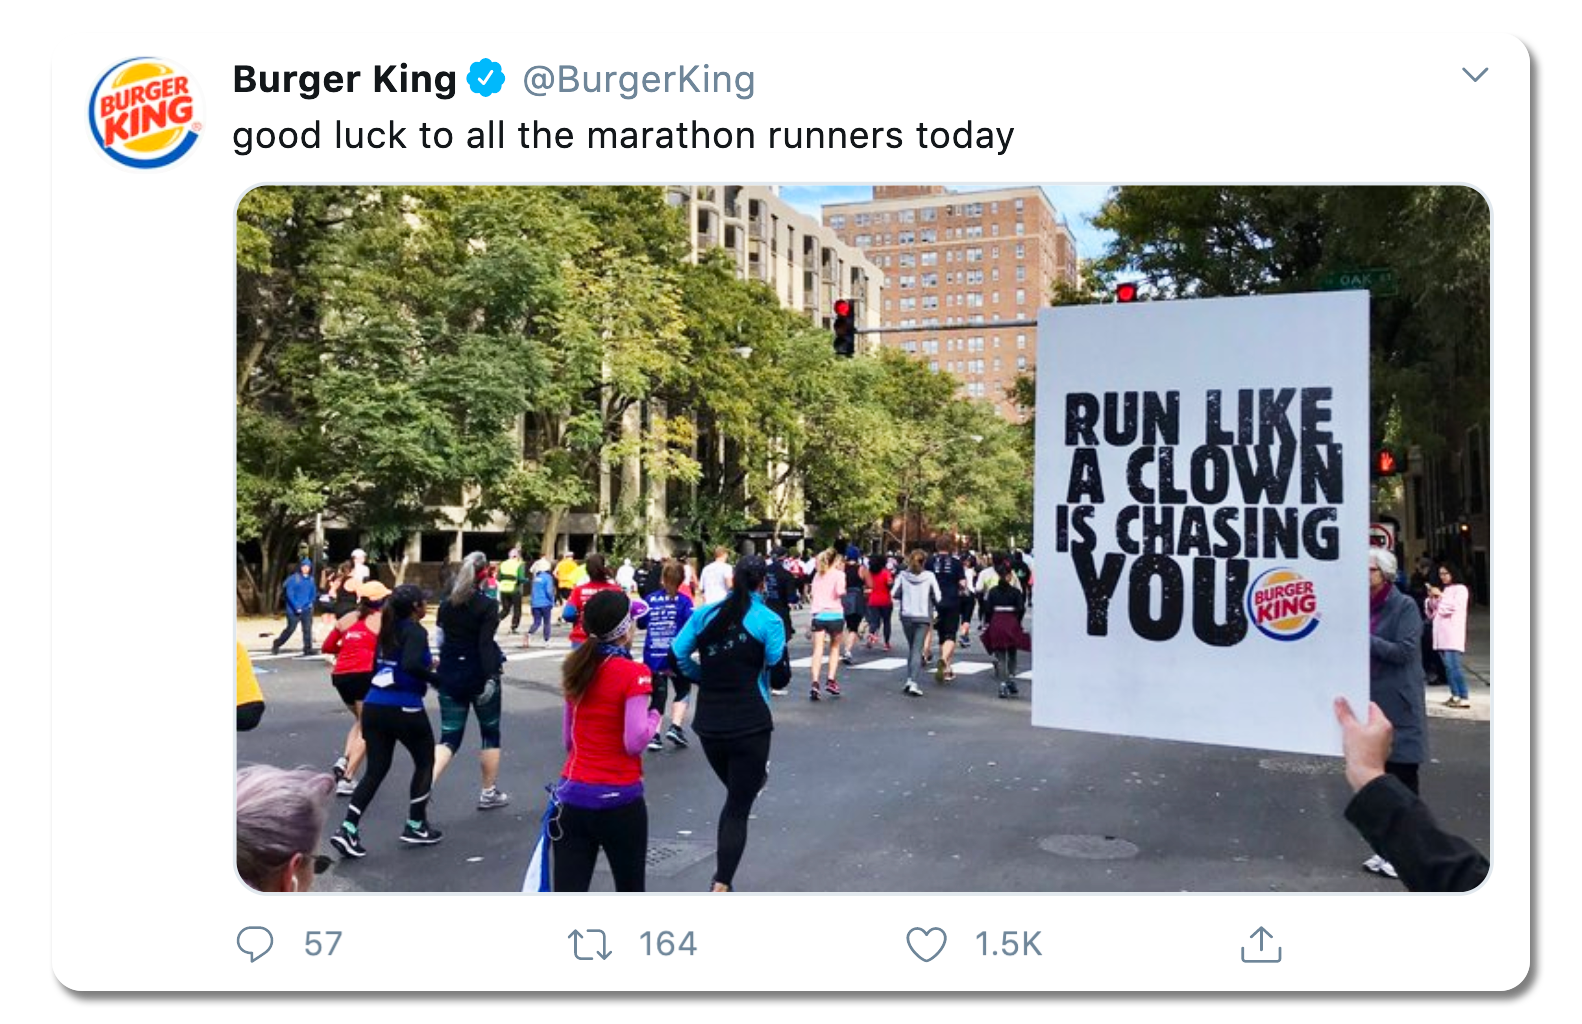Open the Burger King profile avatar
Image resolution: width=1582 pixels, height=1024 pixels.
(x=146, y=112)
